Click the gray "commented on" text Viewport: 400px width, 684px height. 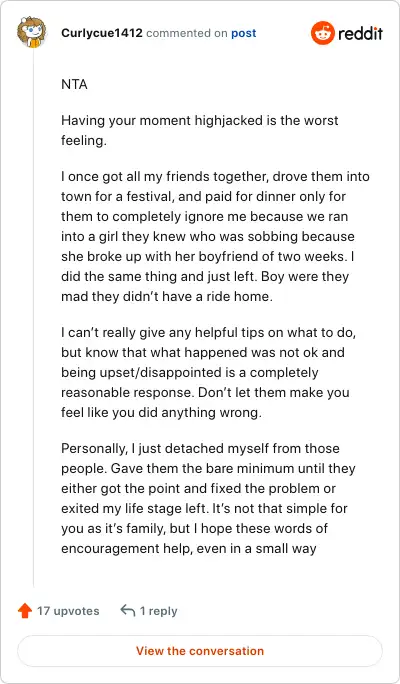click(x=187, y=33)
